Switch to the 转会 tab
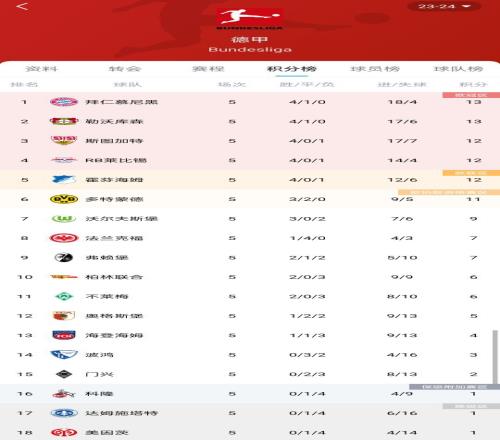The width and height of the screenshot is (500, 440). [125, 69]
